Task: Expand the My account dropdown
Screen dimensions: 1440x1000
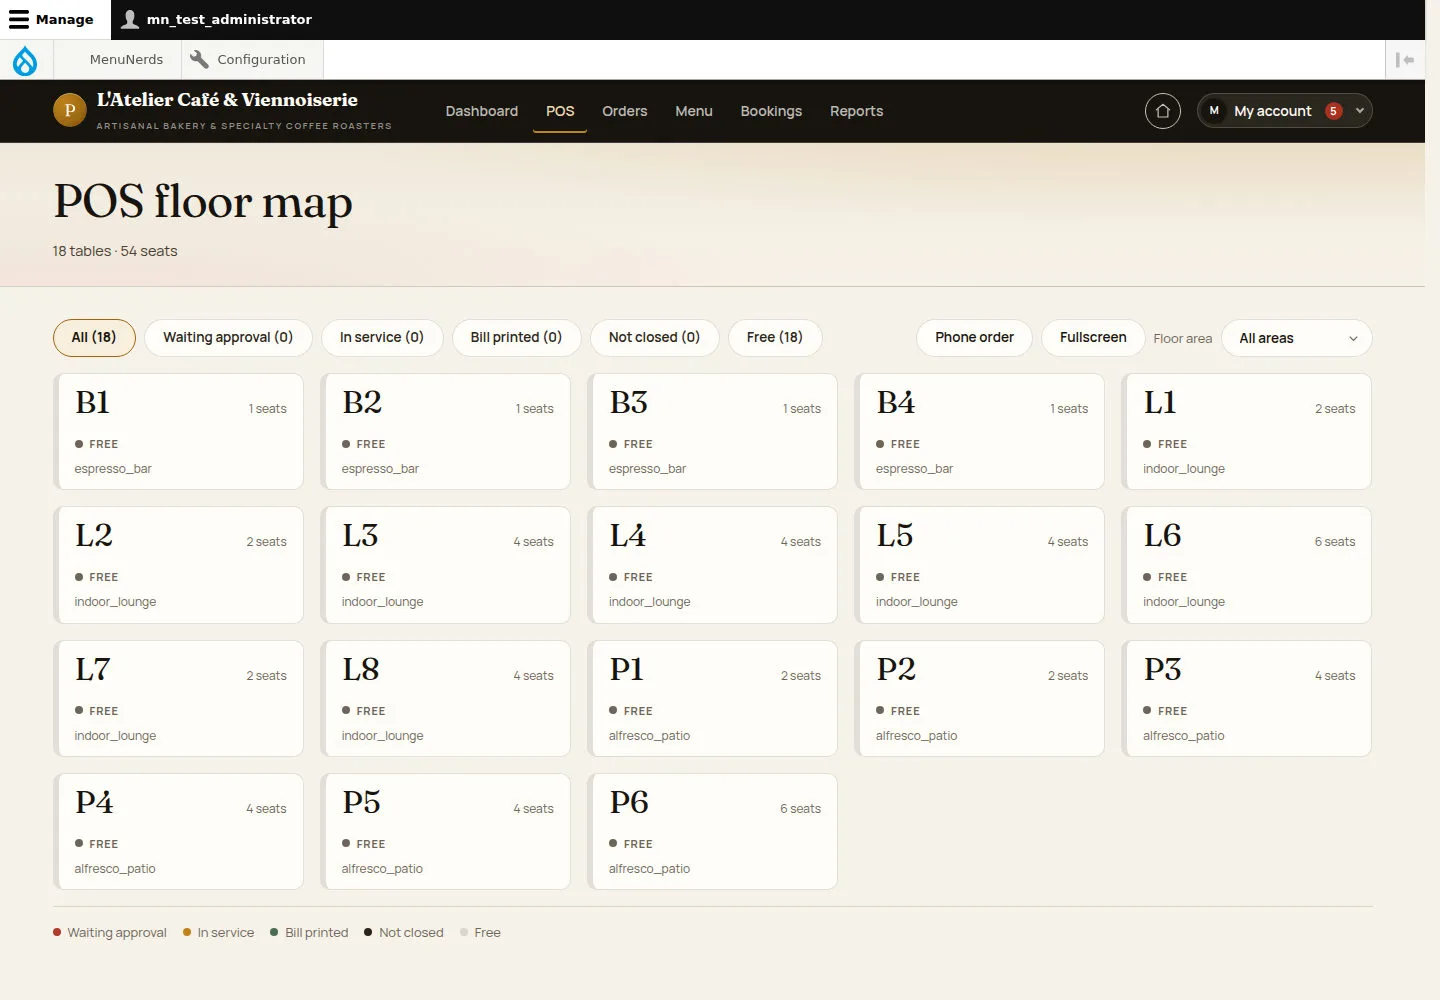Action: coord(1284,111)
